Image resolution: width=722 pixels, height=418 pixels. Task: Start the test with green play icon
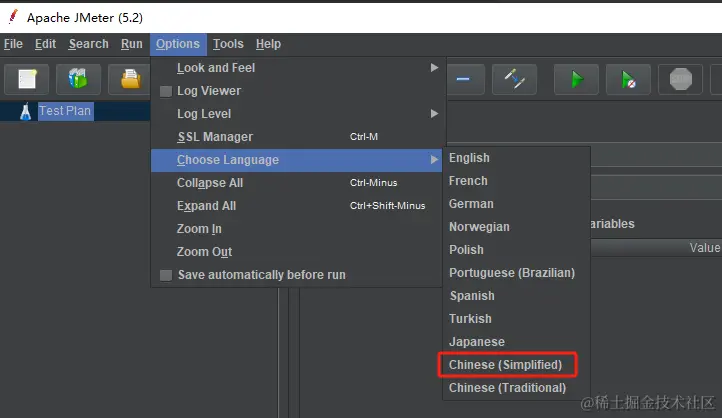click(x=576, y=79)
